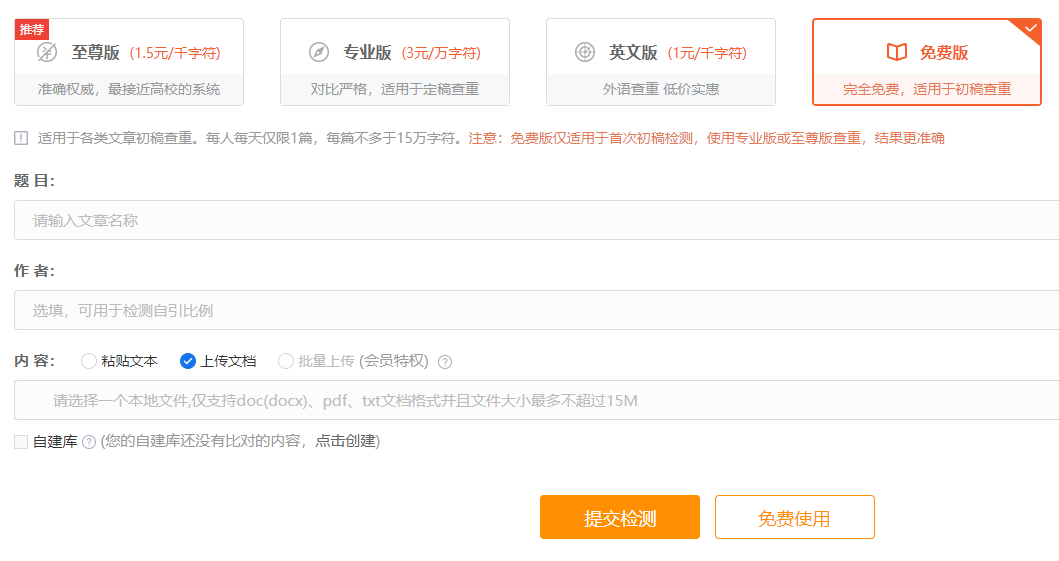Choose the 批量上传 (会员特权) radio option

tap(286, 361)
